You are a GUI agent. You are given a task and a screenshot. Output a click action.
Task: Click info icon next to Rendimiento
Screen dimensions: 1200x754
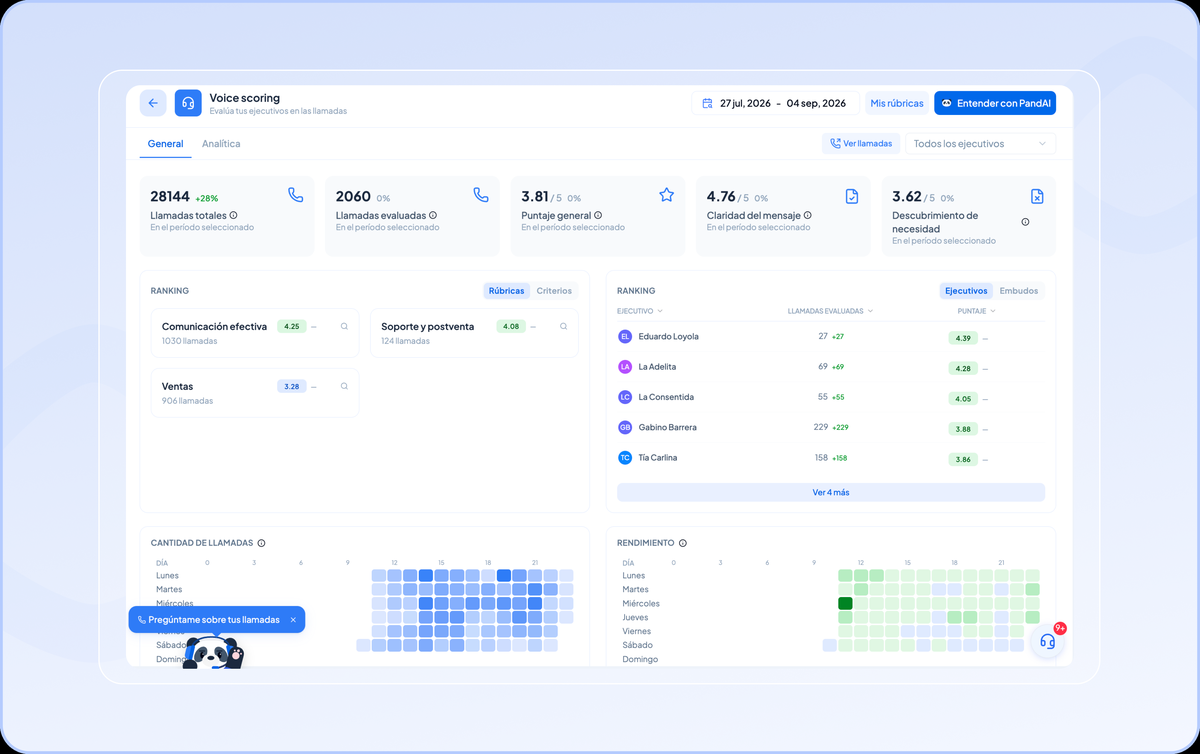(683, 543)
